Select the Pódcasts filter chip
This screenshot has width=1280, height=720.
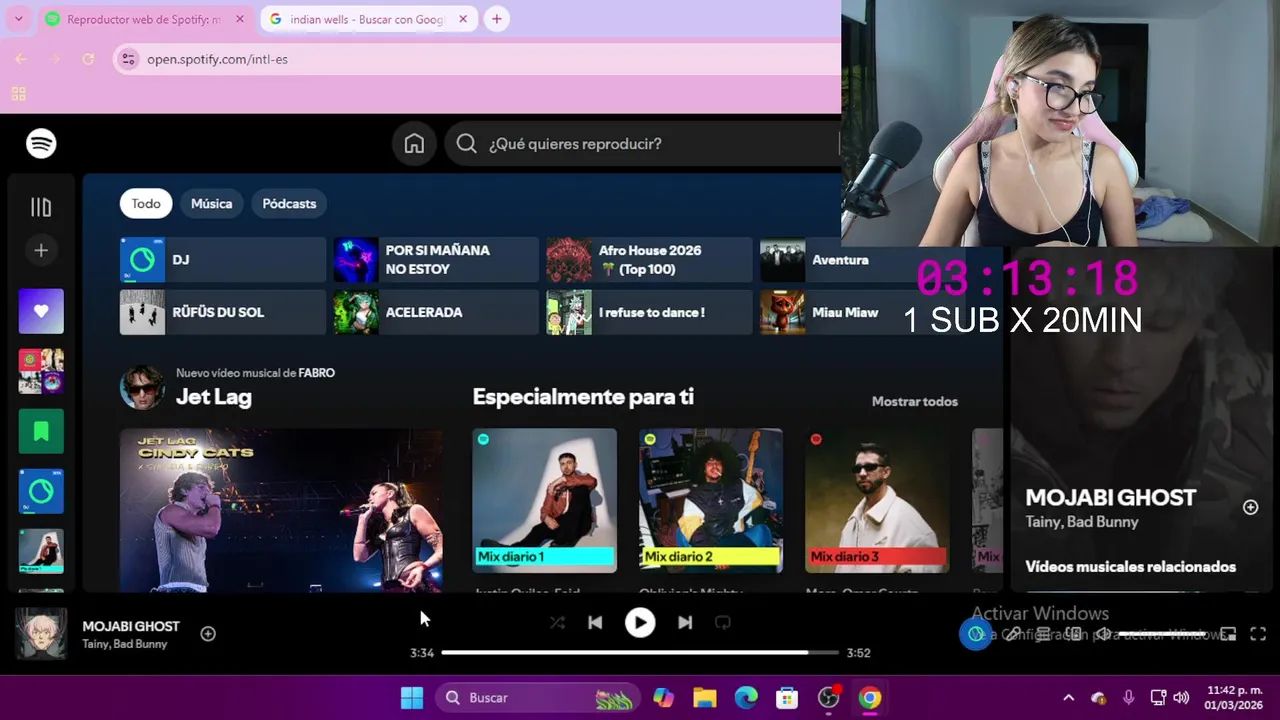pos(289,203)
